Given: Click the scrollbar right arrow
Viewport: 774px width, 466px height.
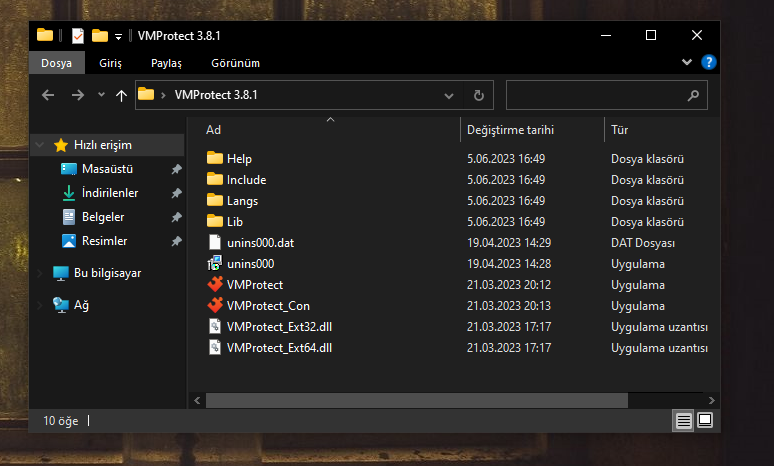Looking at the screenshot, I should click(711, 400).
